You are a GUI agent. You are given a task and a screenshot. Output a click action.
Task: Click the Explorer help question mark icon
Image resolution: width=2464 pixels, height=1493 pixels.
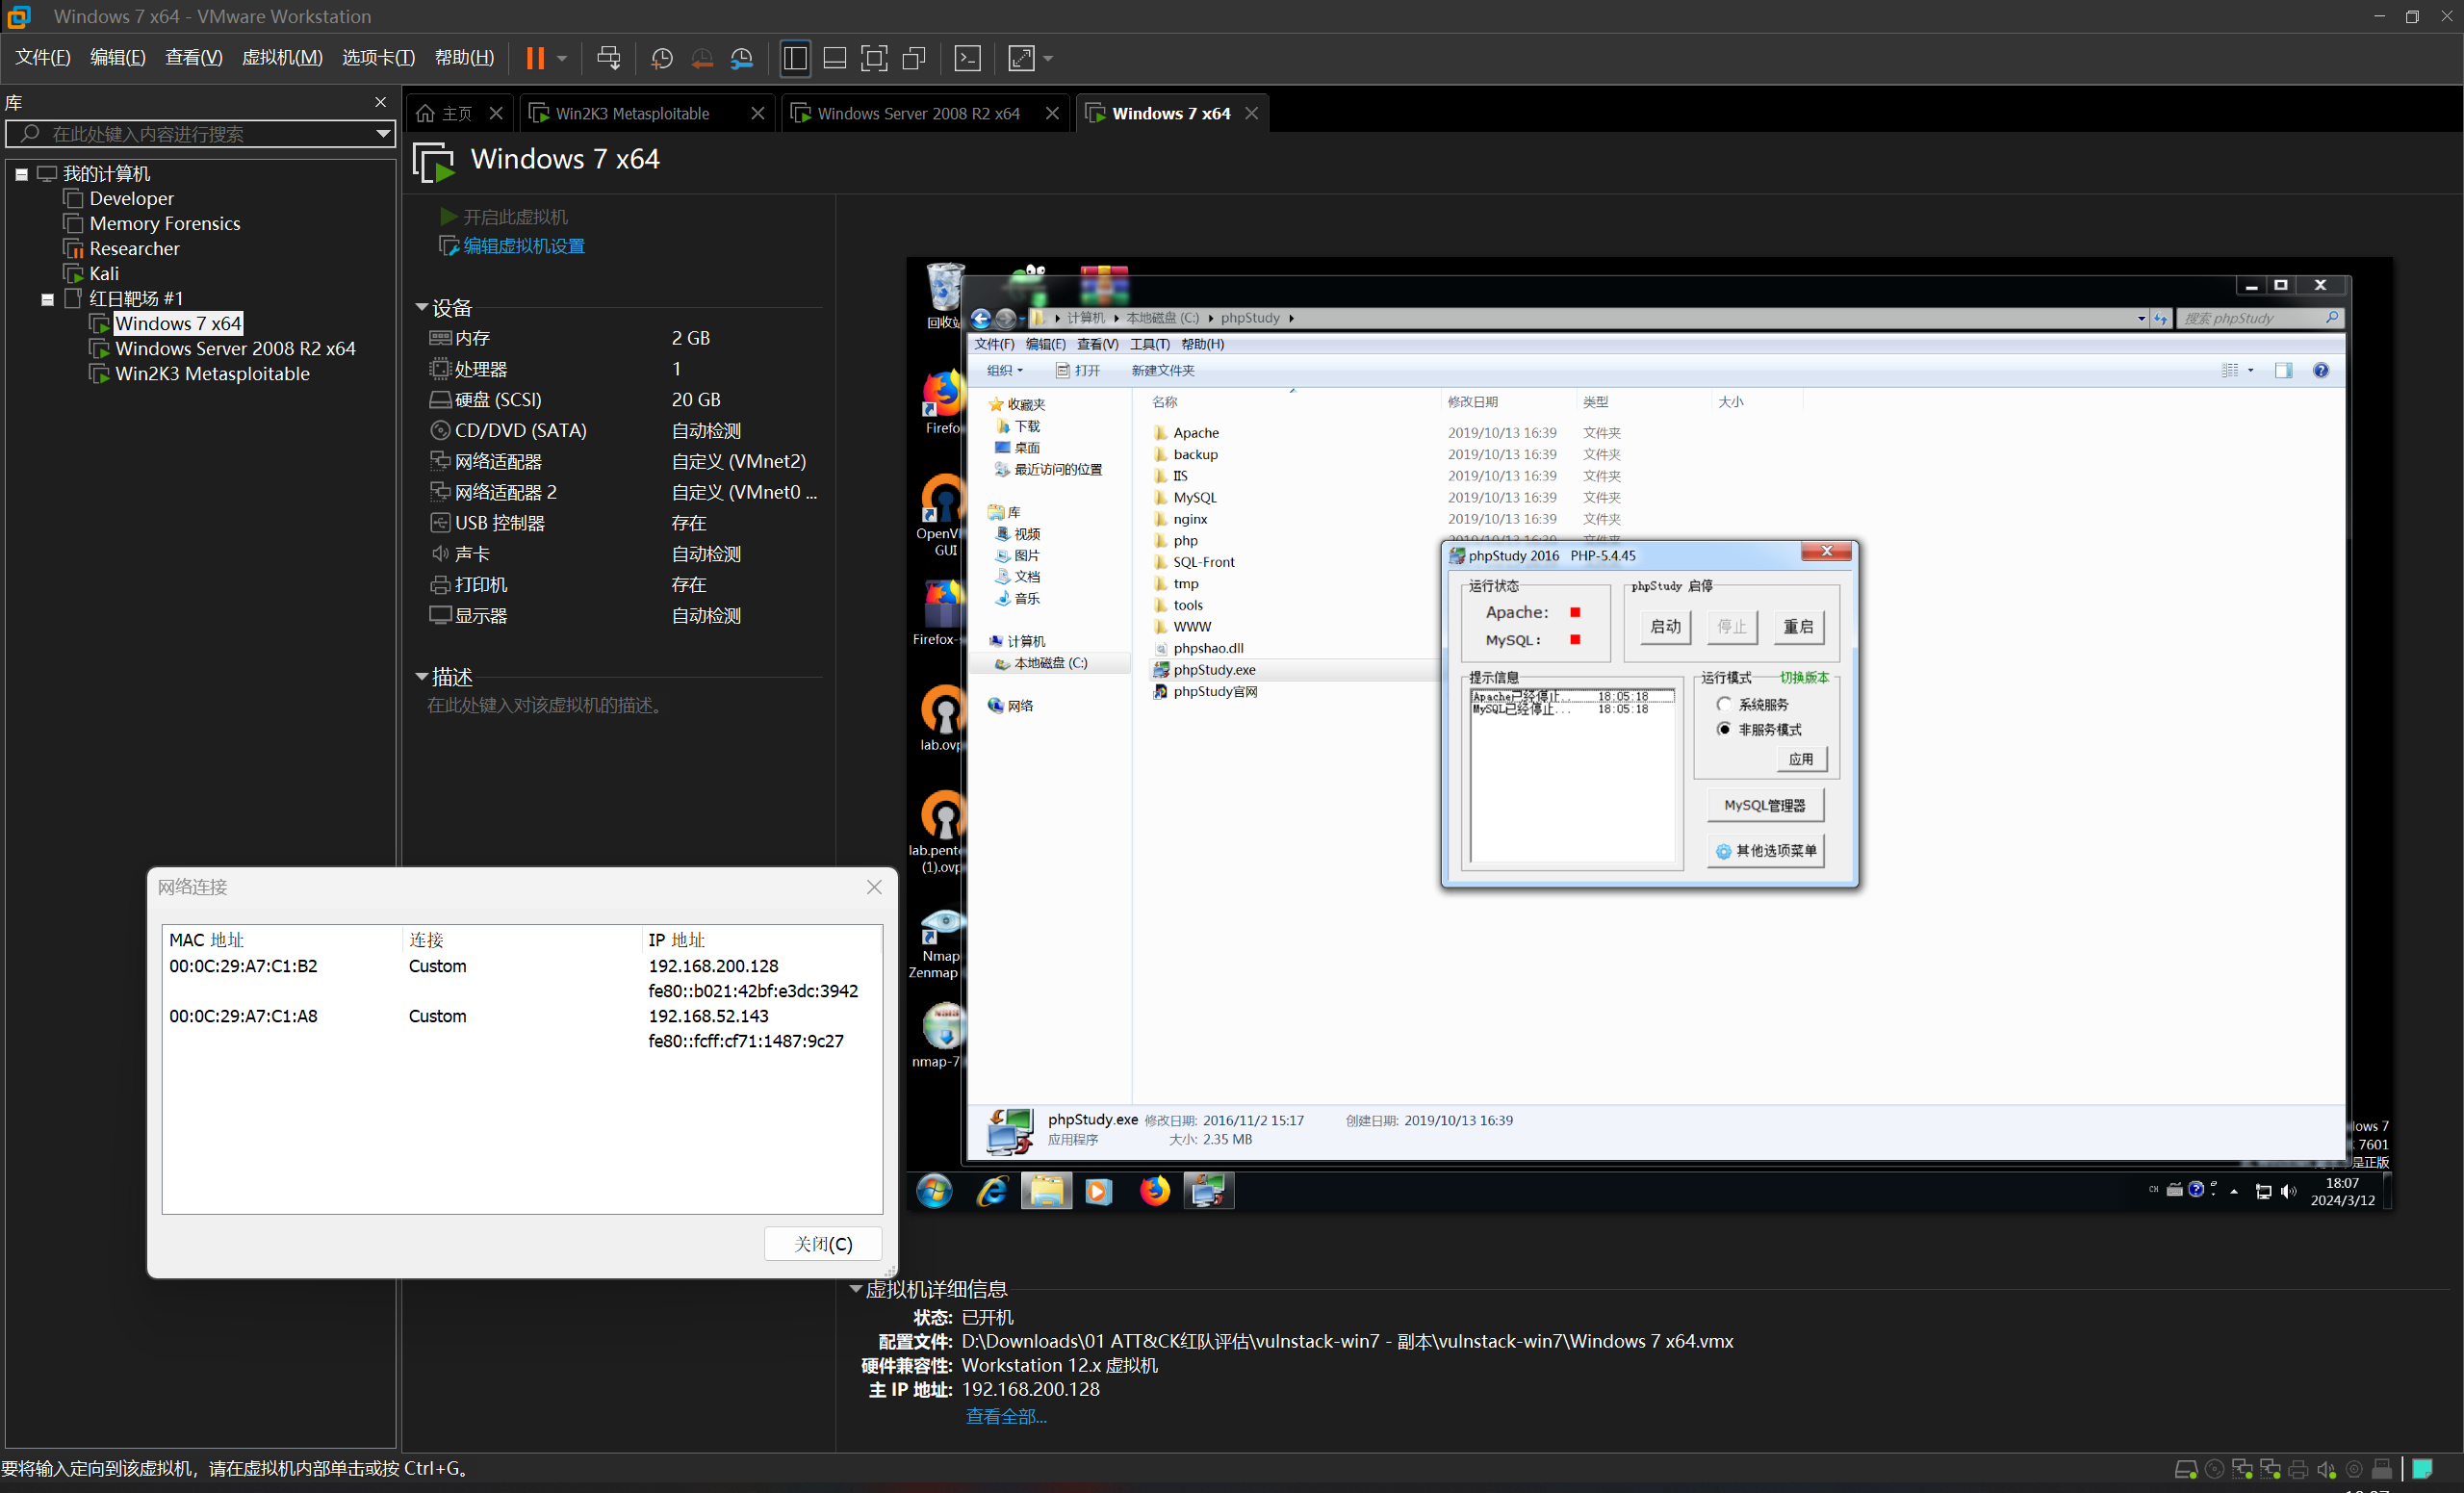[2320, 370]
